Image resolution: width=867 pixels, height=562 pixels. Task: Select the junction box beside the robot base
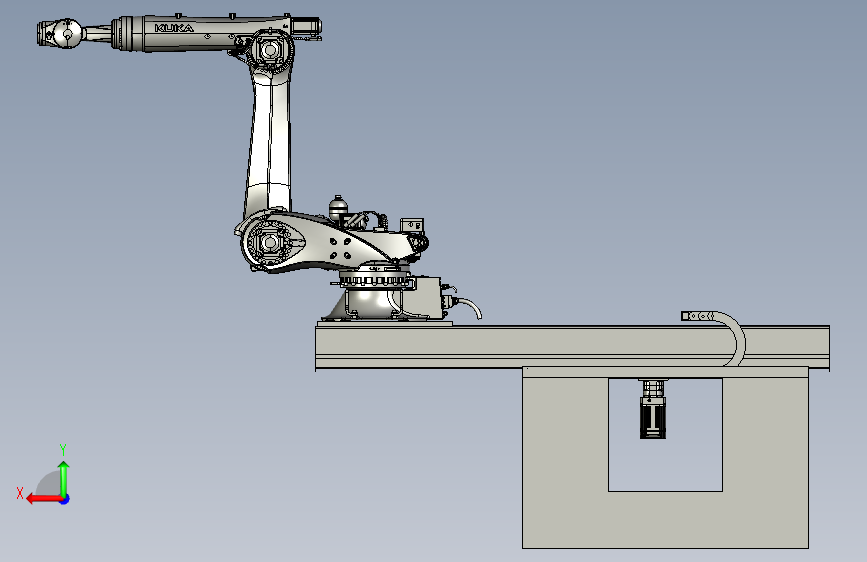tap(427, 298)
